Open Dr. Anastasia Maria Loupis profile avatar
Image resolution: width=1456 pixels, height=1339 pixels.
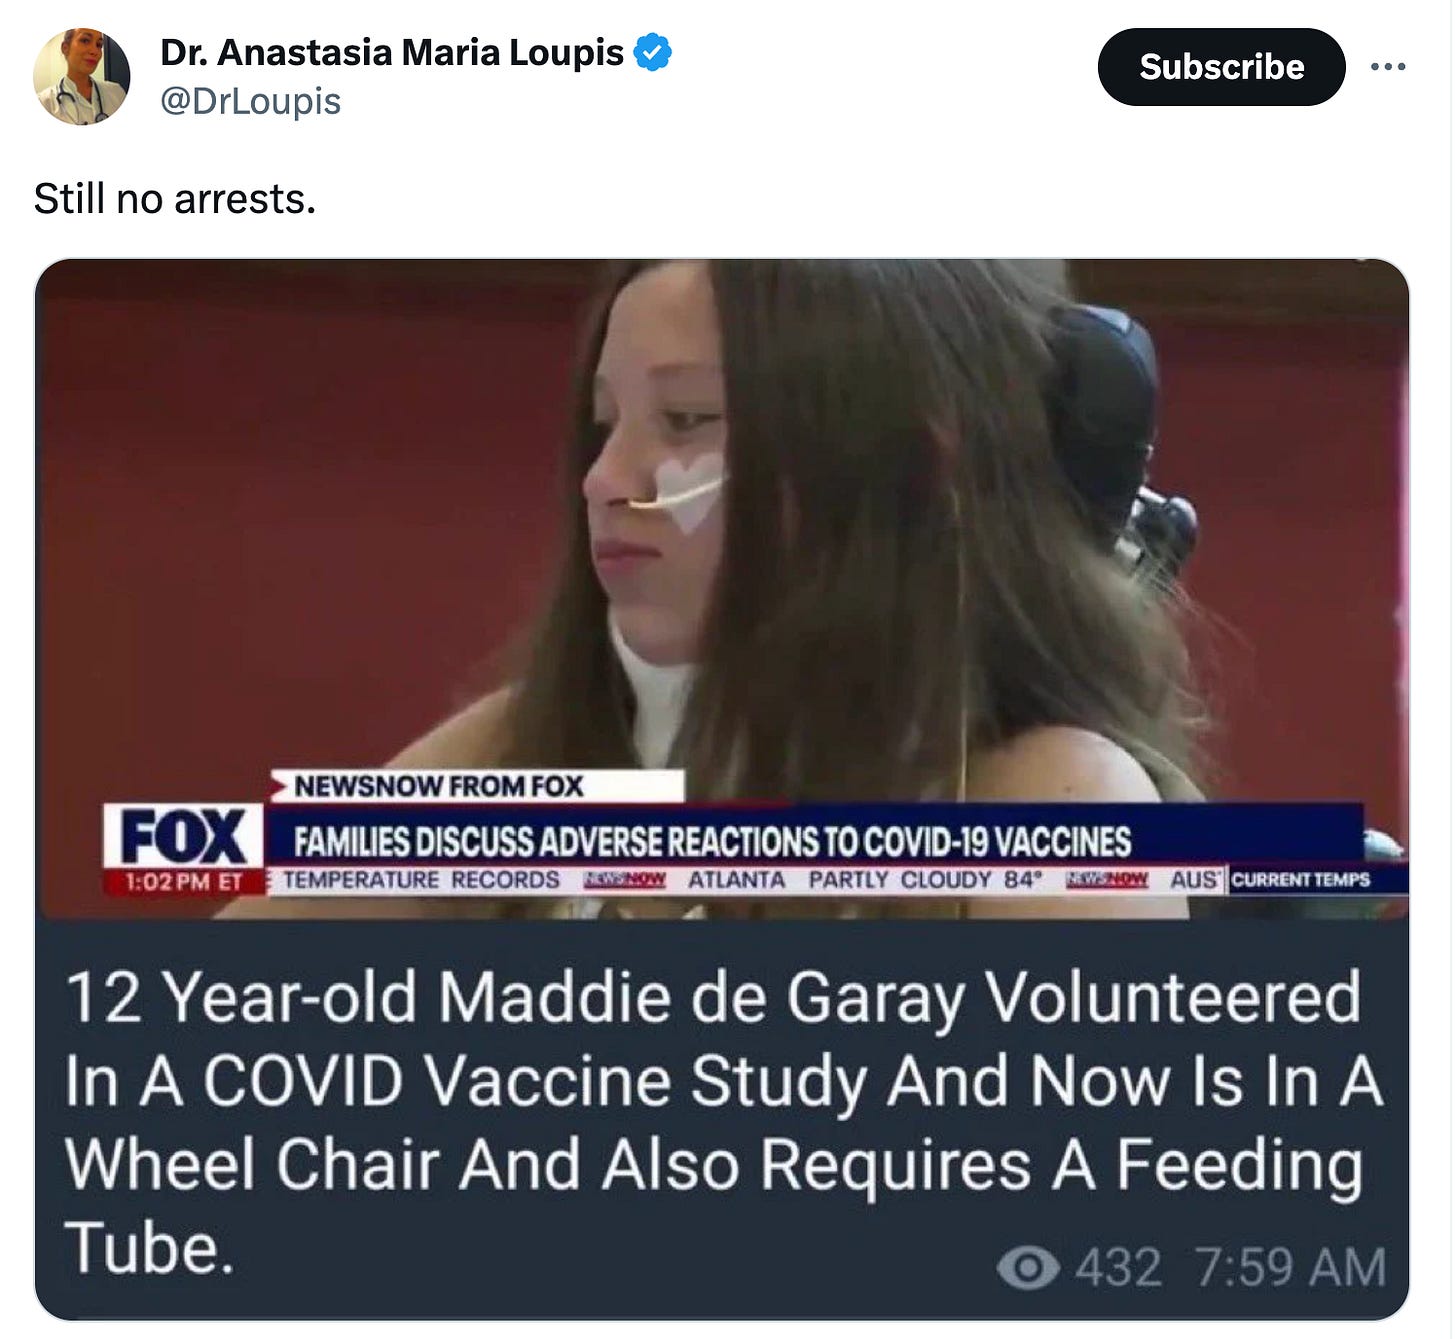point(81,77)
